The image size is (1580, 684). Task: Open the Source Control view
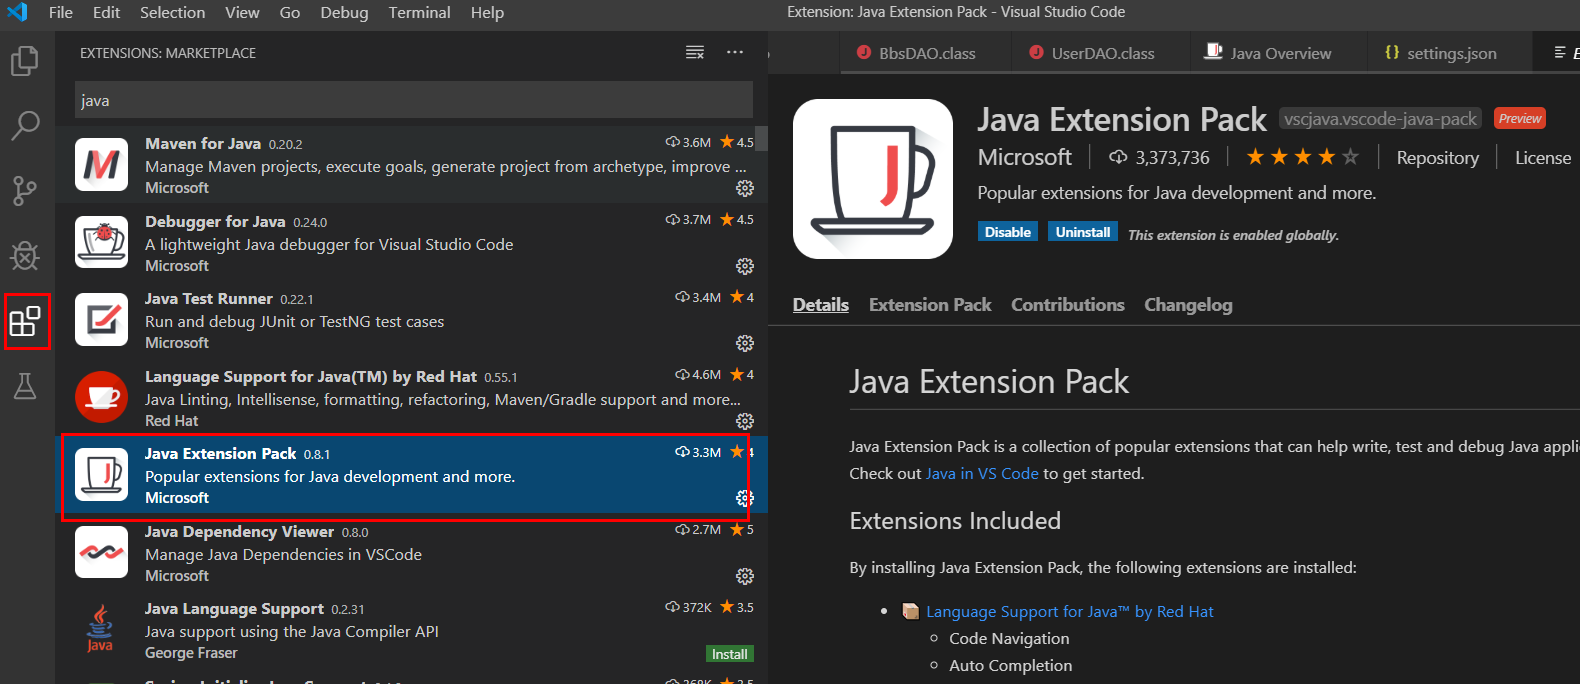[25, 190]
